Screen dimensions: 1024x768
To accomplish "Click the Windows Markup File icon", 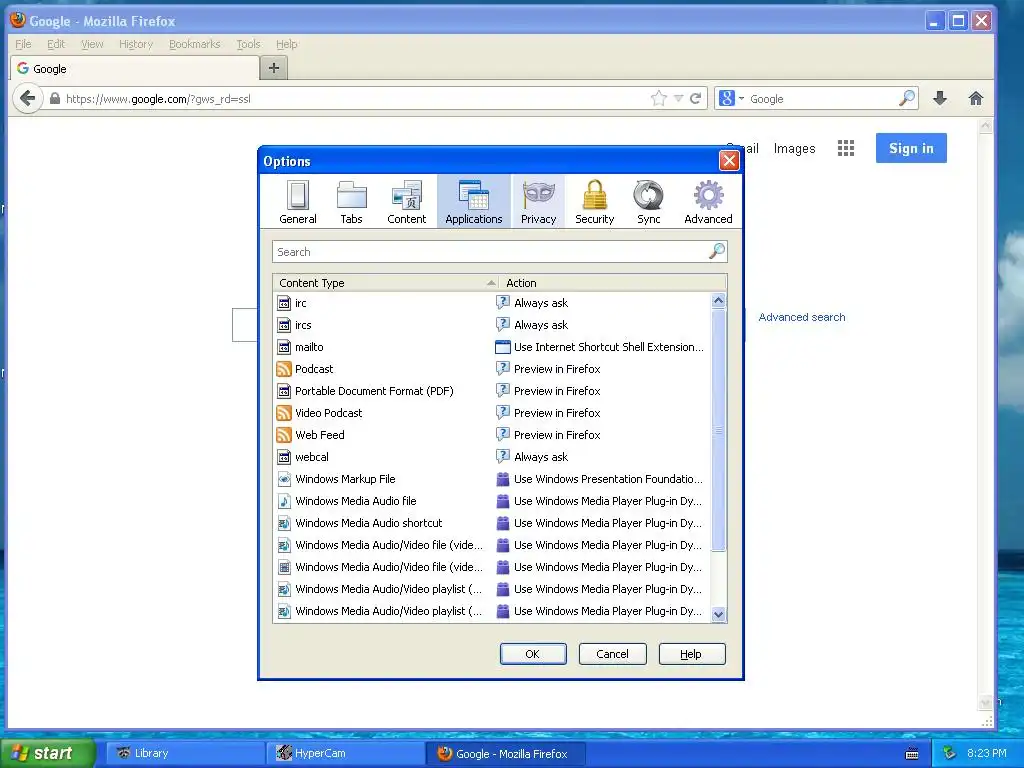I will (283, 479).
